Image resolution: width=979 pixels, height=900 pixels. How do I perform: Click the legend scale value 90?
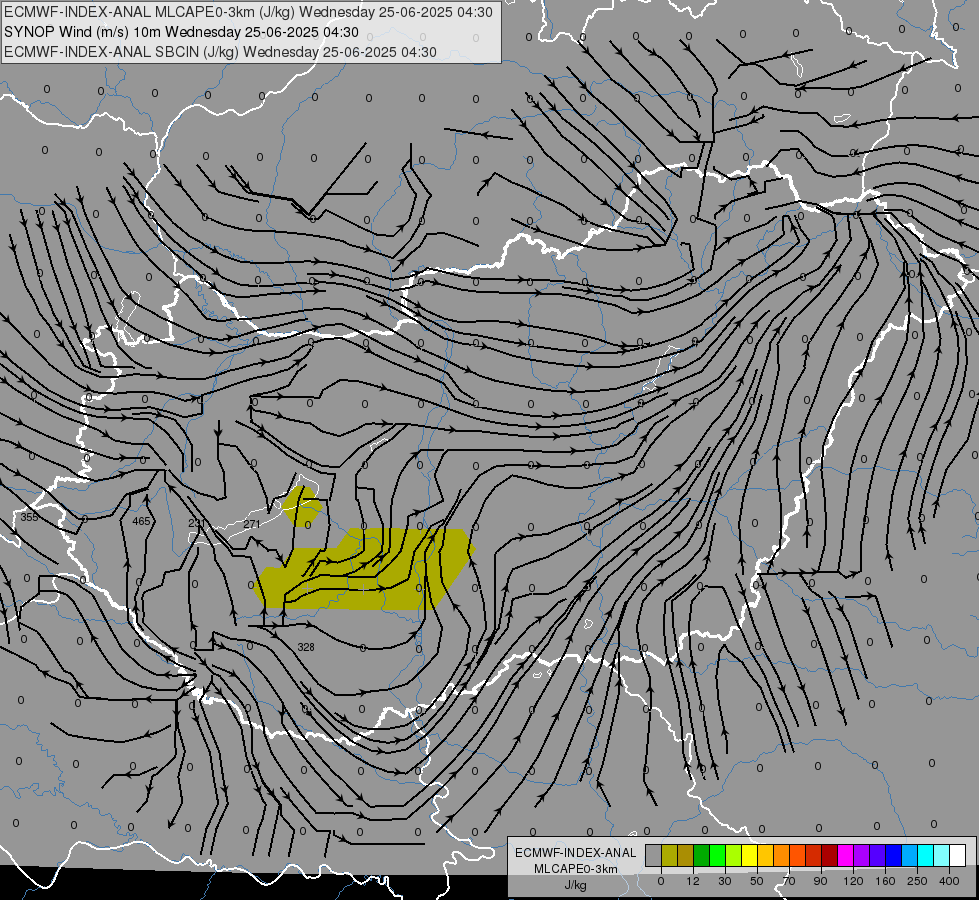pos(820,881)
